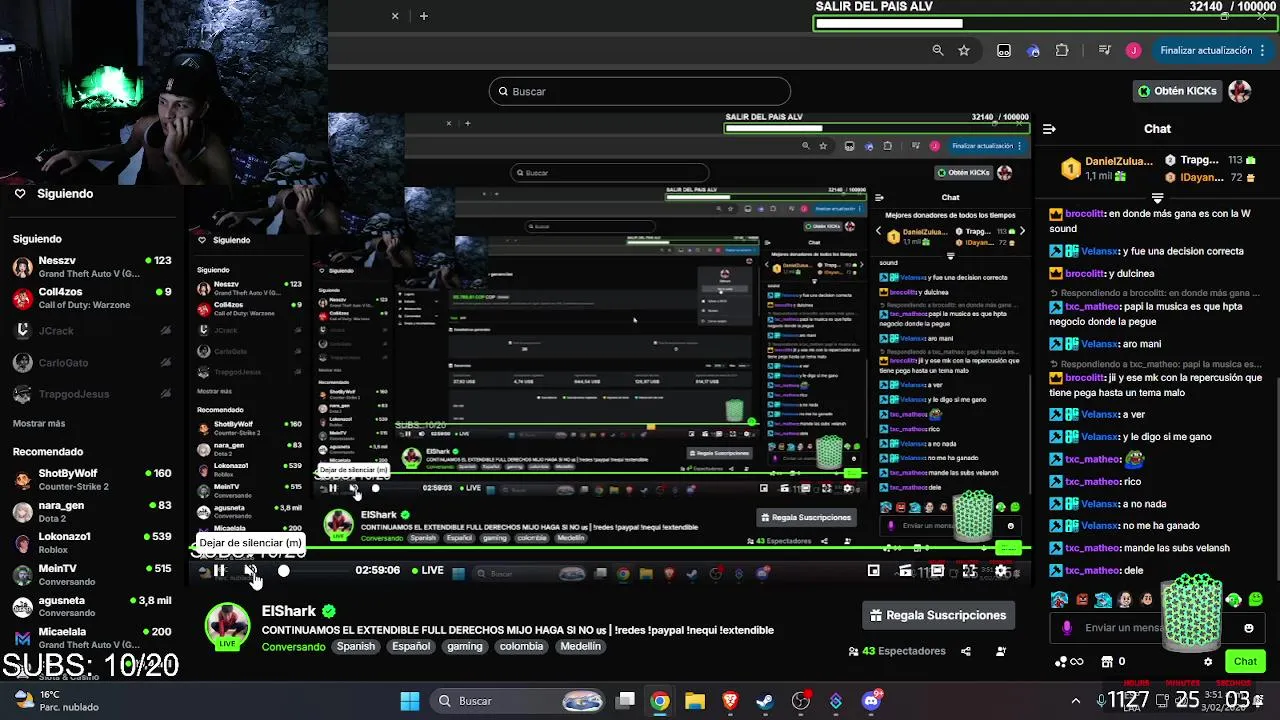This screenshot has width=1280, height=720.
Task: Click the ElShark LIVE profile picture
Action: tap(228, 625)
